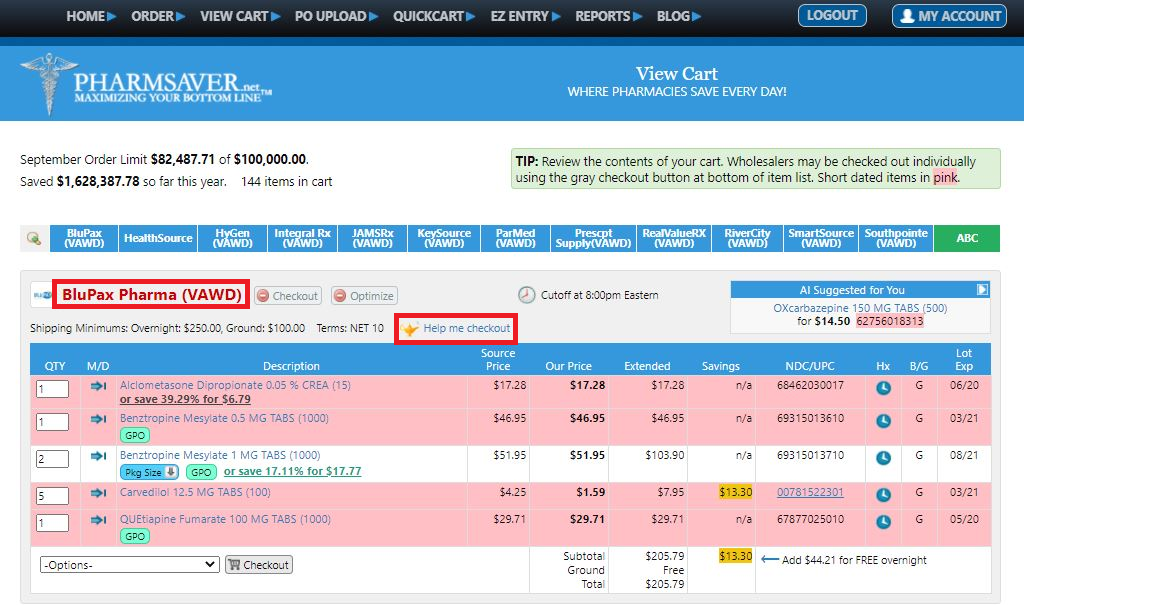Open Benztropine Mesylate 0.5 MG TABS item

coord(224,419)
